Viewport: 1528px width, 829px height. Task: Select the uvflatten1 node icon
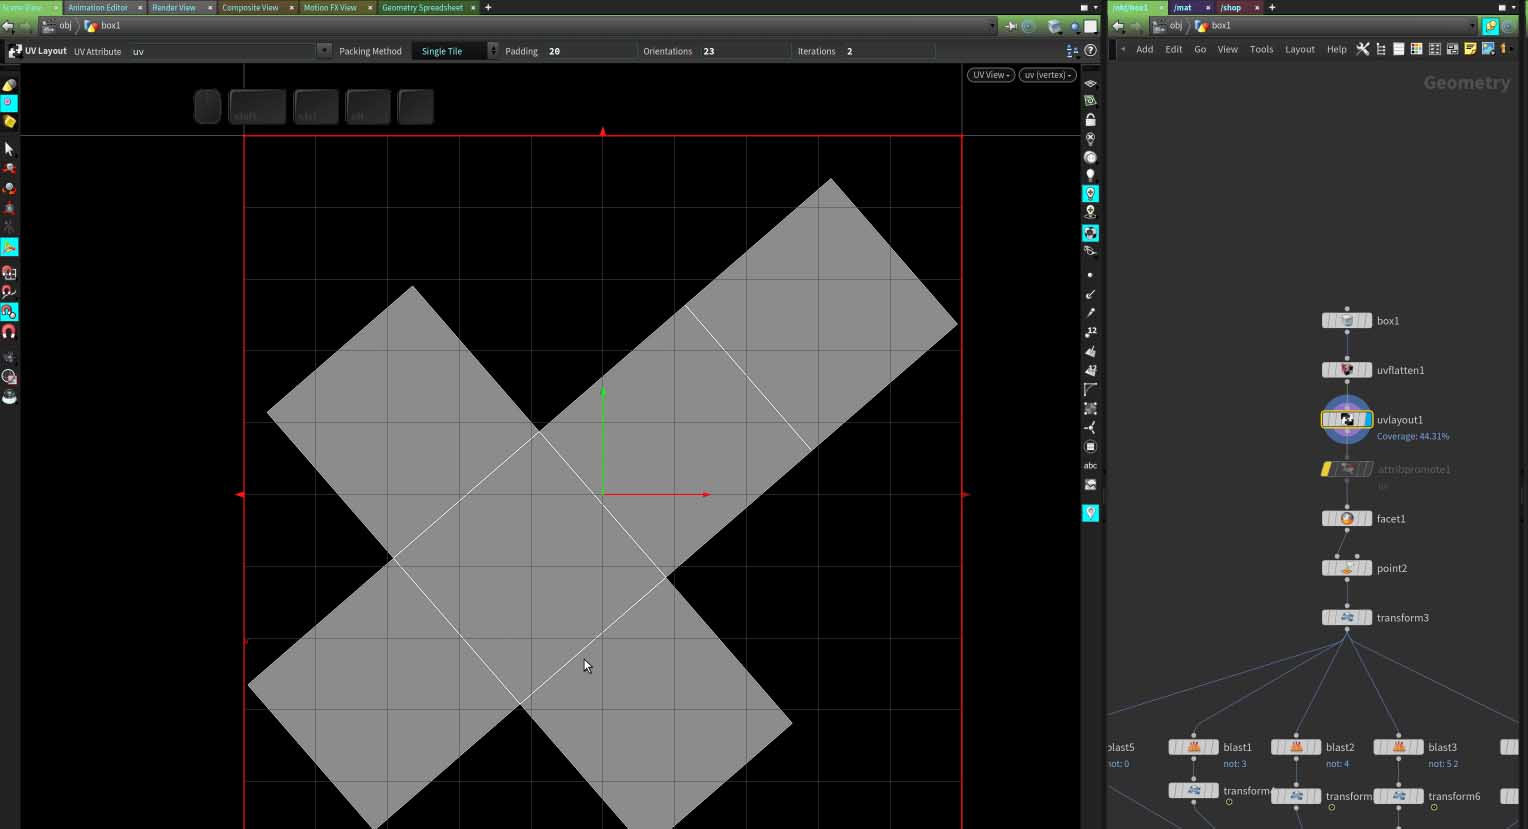point(1347,370)
